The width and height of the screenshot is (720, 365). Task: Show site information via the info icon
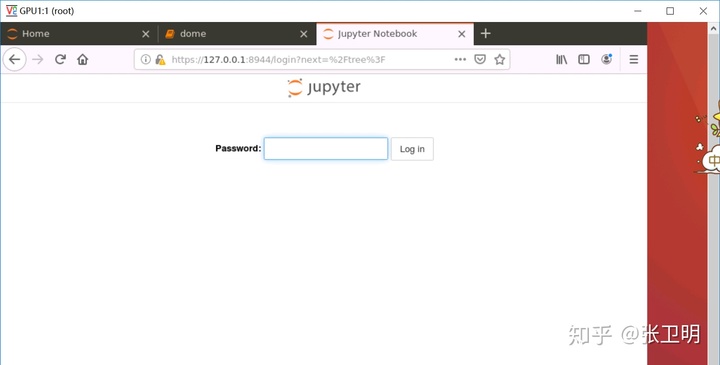point(146,59)
